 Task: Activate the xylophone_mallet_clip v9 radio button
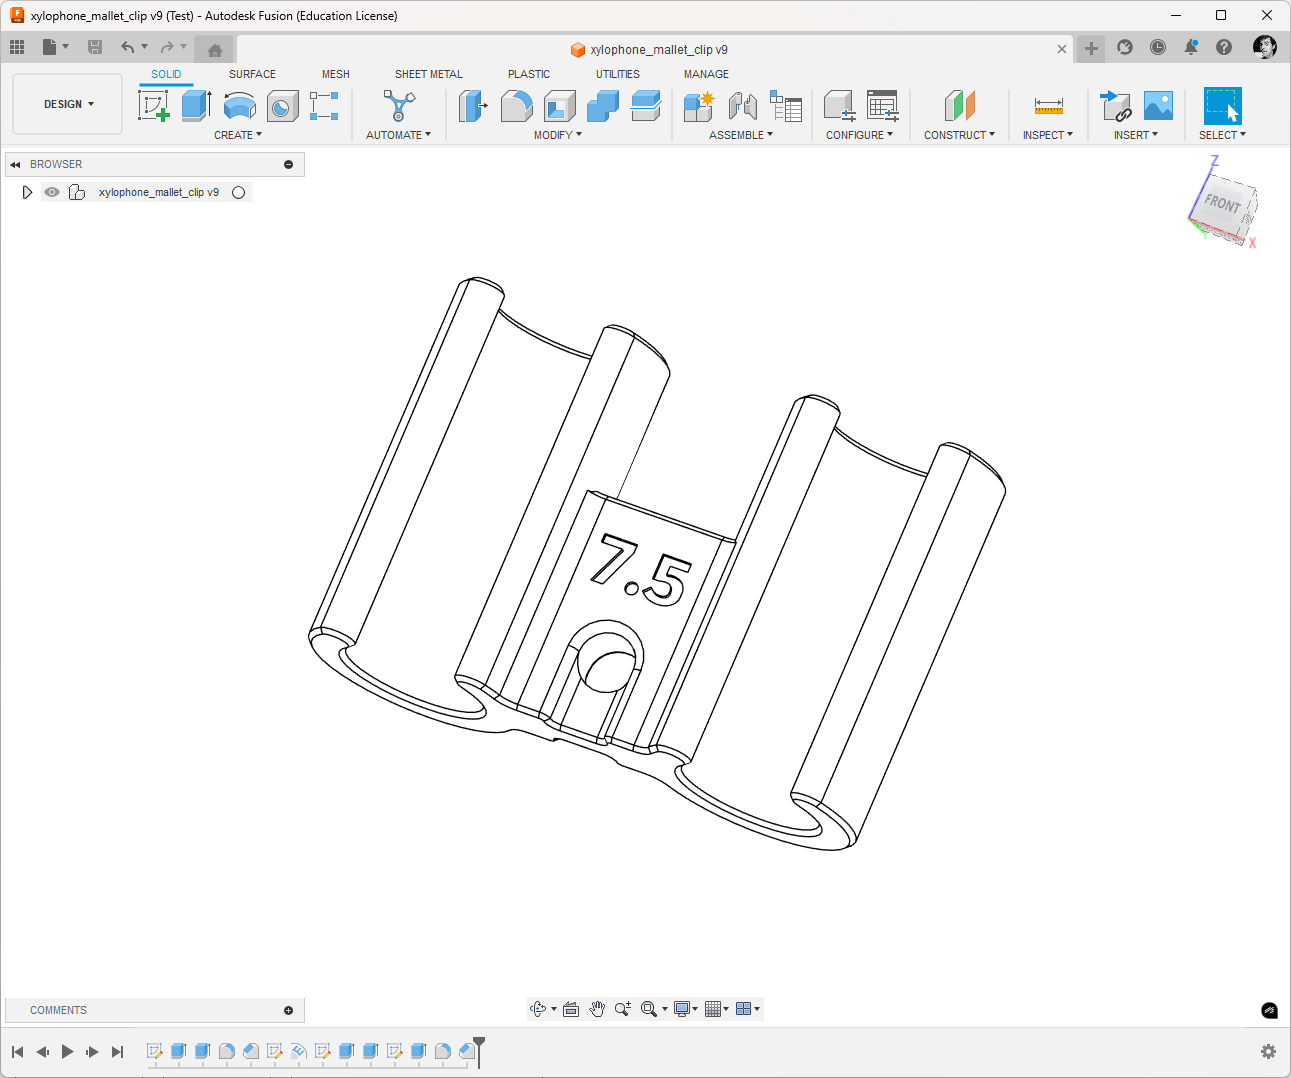pyautogui.click(x=239, y=193)
